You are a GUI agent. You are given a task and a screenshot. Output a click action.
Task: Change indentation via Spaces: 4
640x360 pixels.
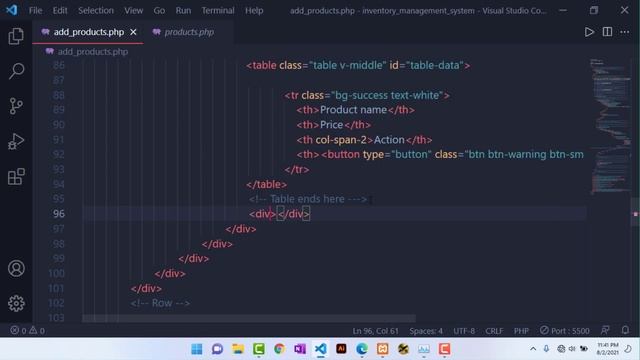click(426, 331)
